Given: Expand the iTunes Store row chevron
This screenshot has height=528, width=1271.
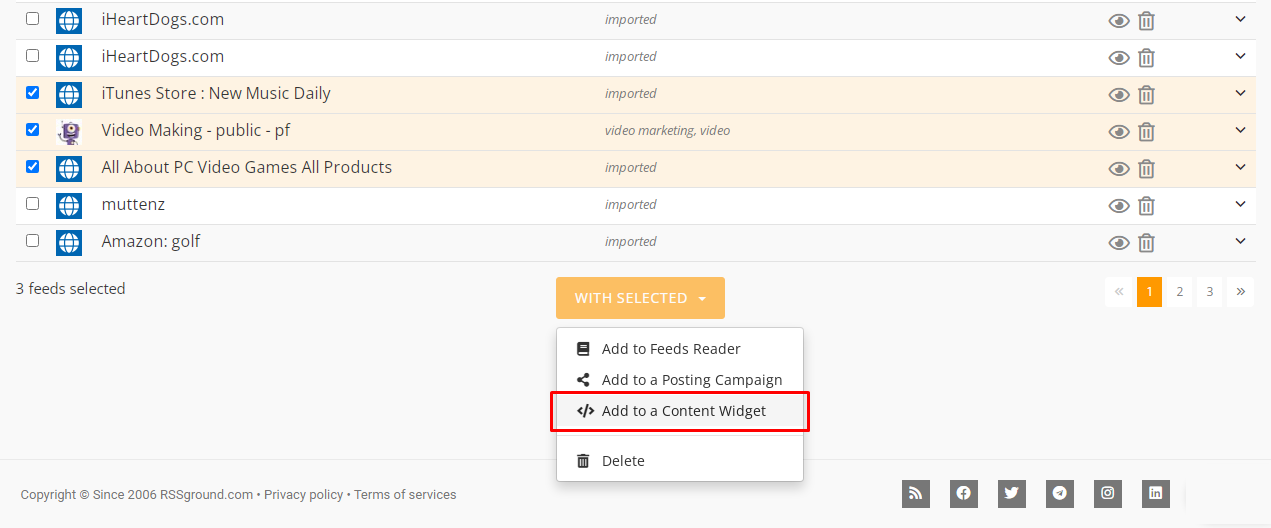Looking at the screenshot, I should tap(1240, 93).
